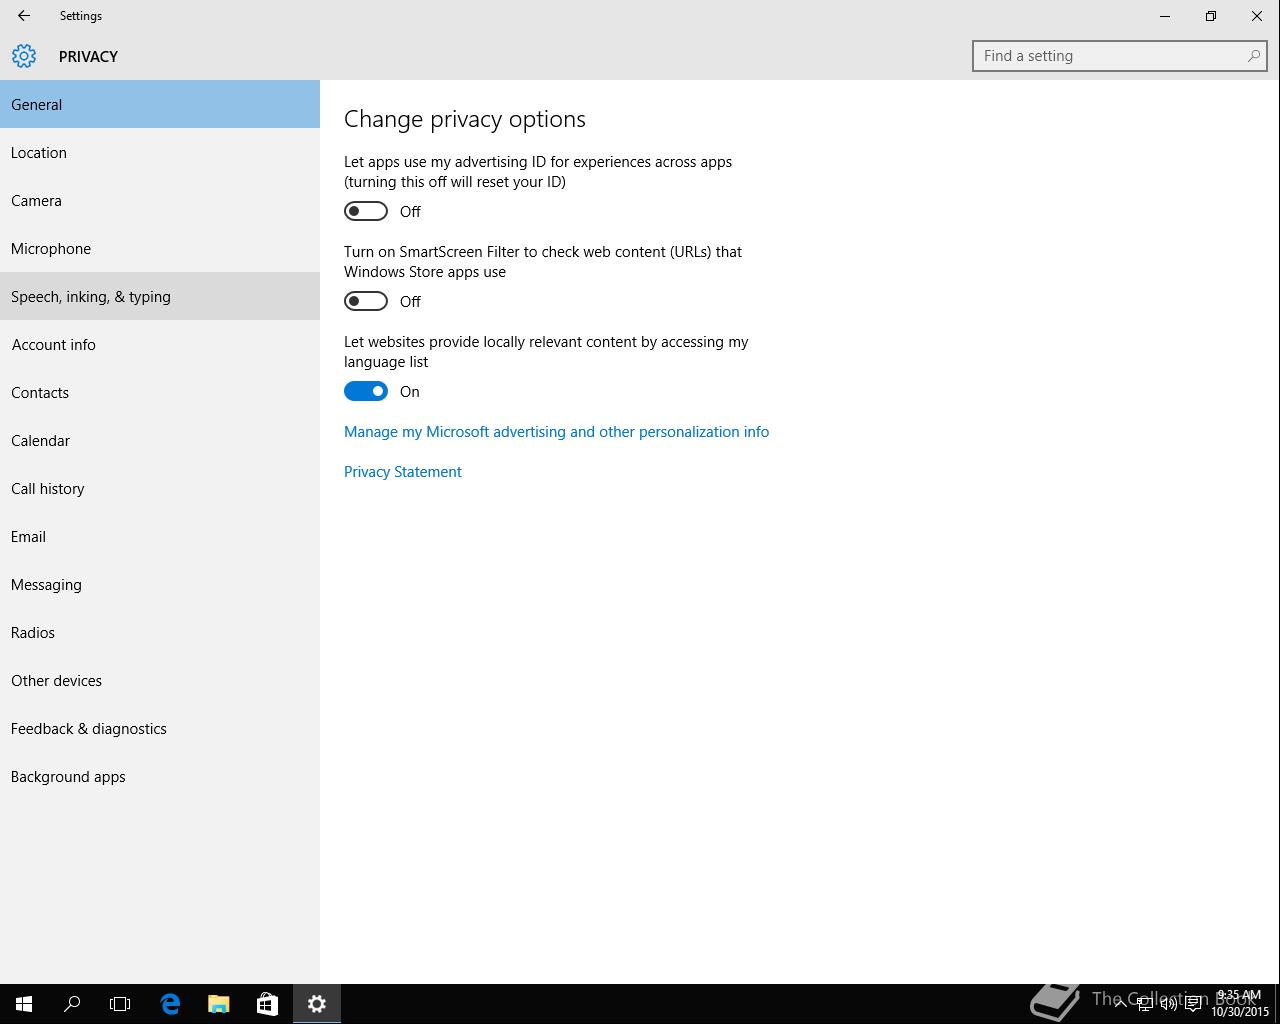Screen dimensions: 1280x1024
Task: Open the Calendar privacy settings
Action: [x=160, y=440]
